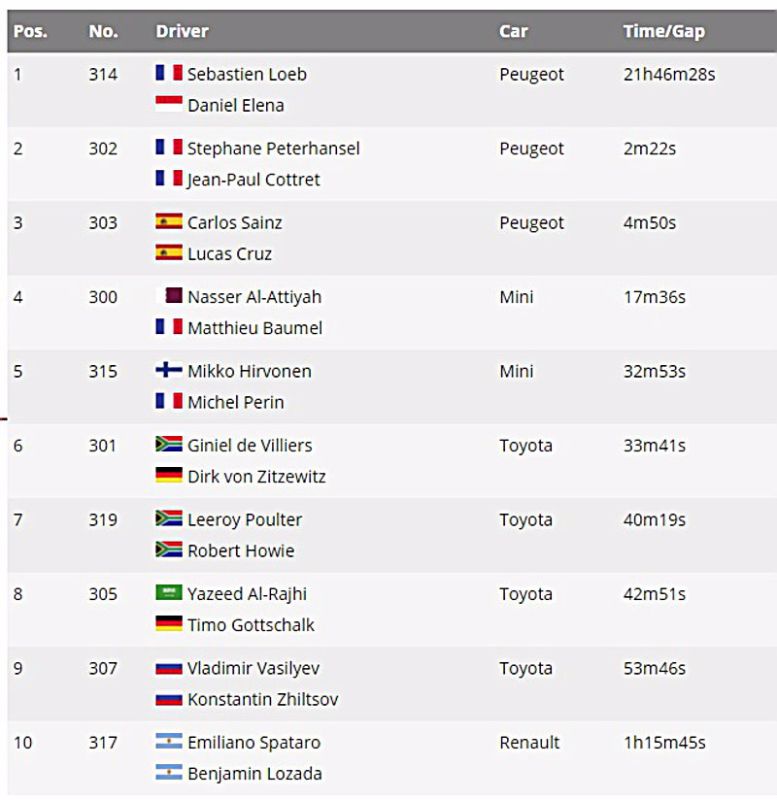Click the Russian flag beside Vladimir Vasilyev
The height and width of the screenshot is (800, 777).
(169, 668)
